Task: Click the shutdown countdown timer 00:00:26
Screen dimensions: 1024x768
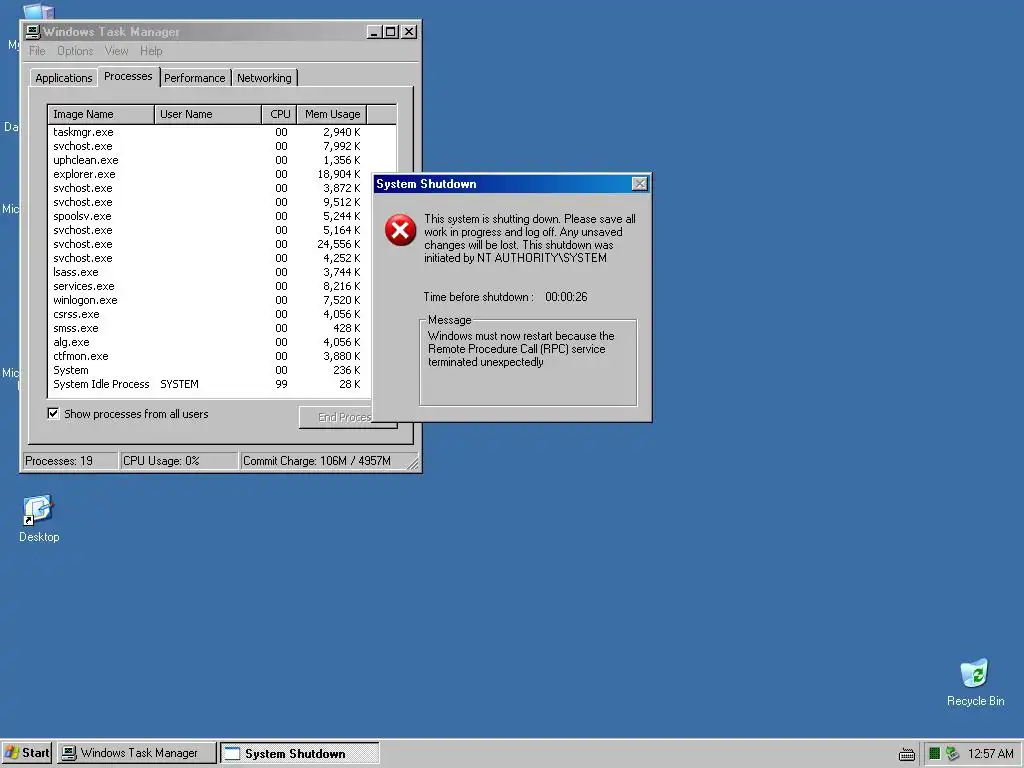Action: click(x=566, y=296)
